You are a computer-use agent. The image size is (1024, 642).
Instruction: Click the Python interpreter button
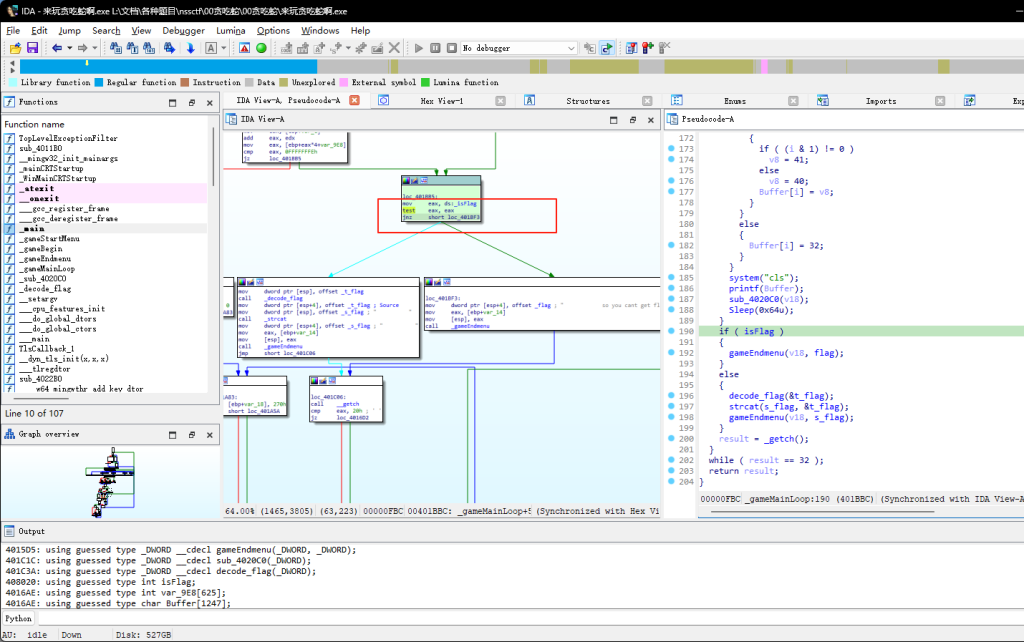pos(18,618)
